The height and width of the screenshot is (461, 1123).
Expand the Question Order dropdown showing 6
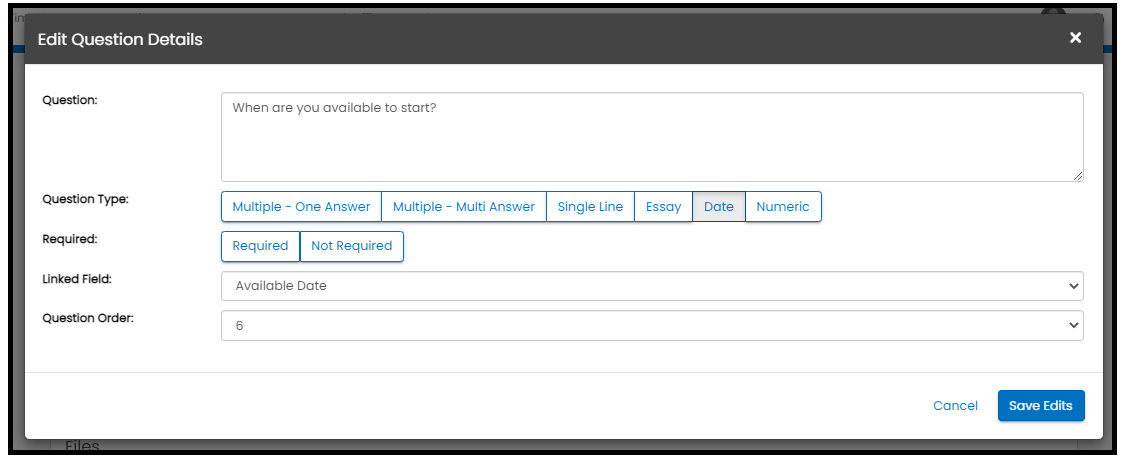[x=651, y=326]
